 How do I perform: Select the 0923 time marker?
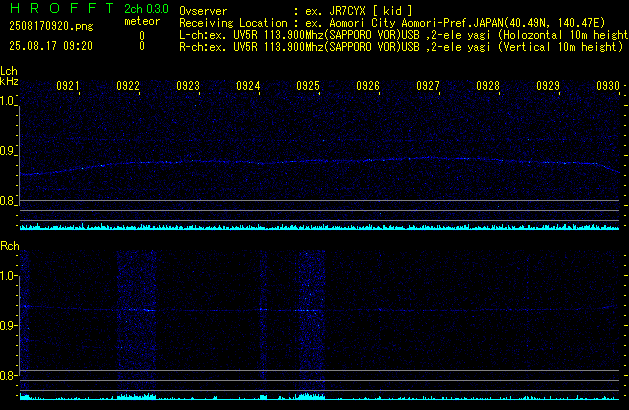coord(188,86)
